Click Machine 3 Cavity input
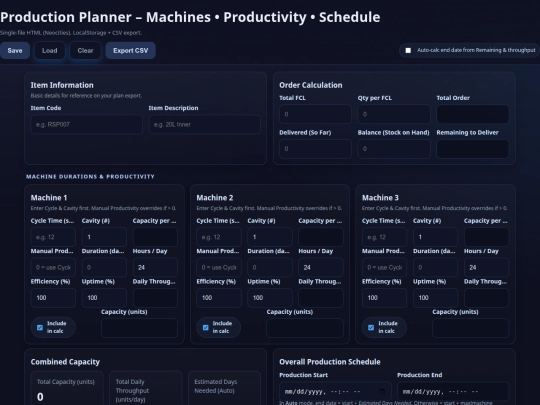The image size is (540, 405). pyautogui.click(x=435, y=237)
